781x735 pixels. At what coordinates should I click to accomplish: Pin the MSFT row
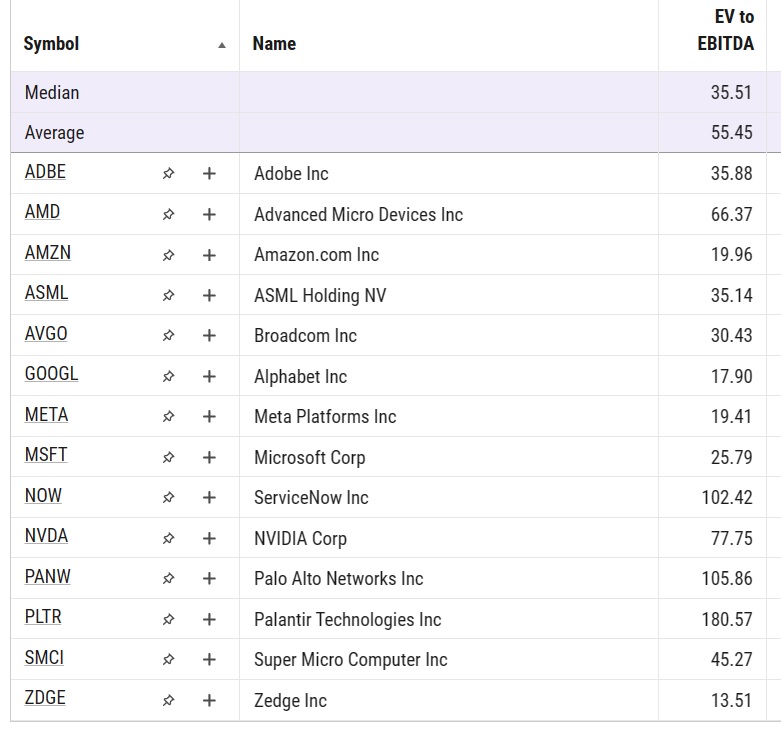tap(168, 457)
